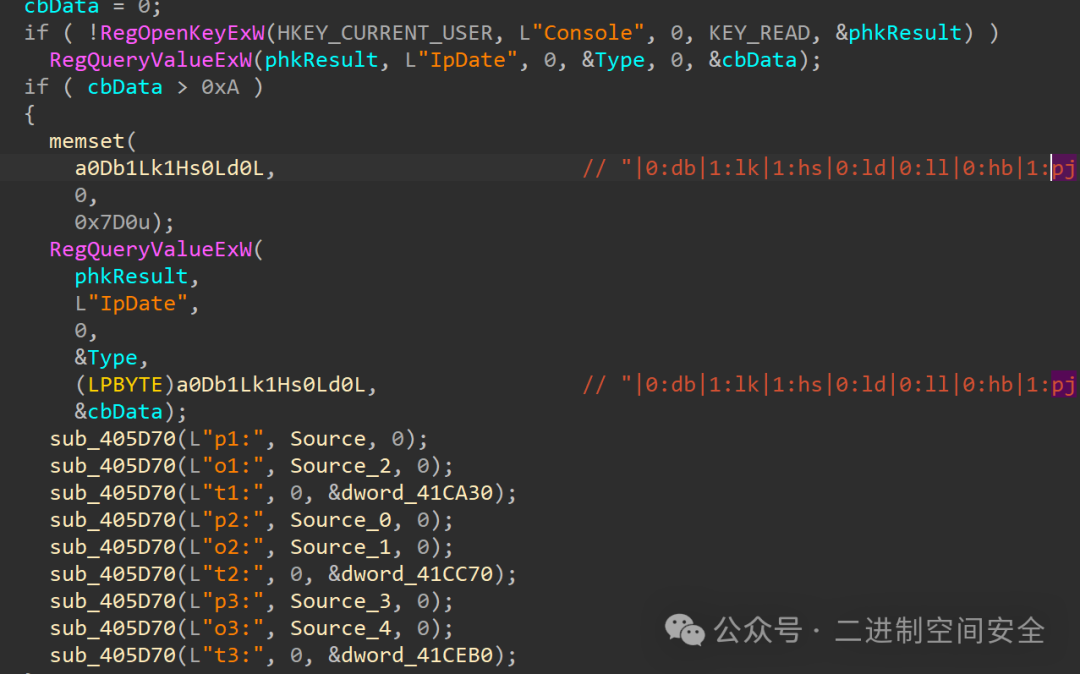Click the "Console" string literal

coord(589,33)
